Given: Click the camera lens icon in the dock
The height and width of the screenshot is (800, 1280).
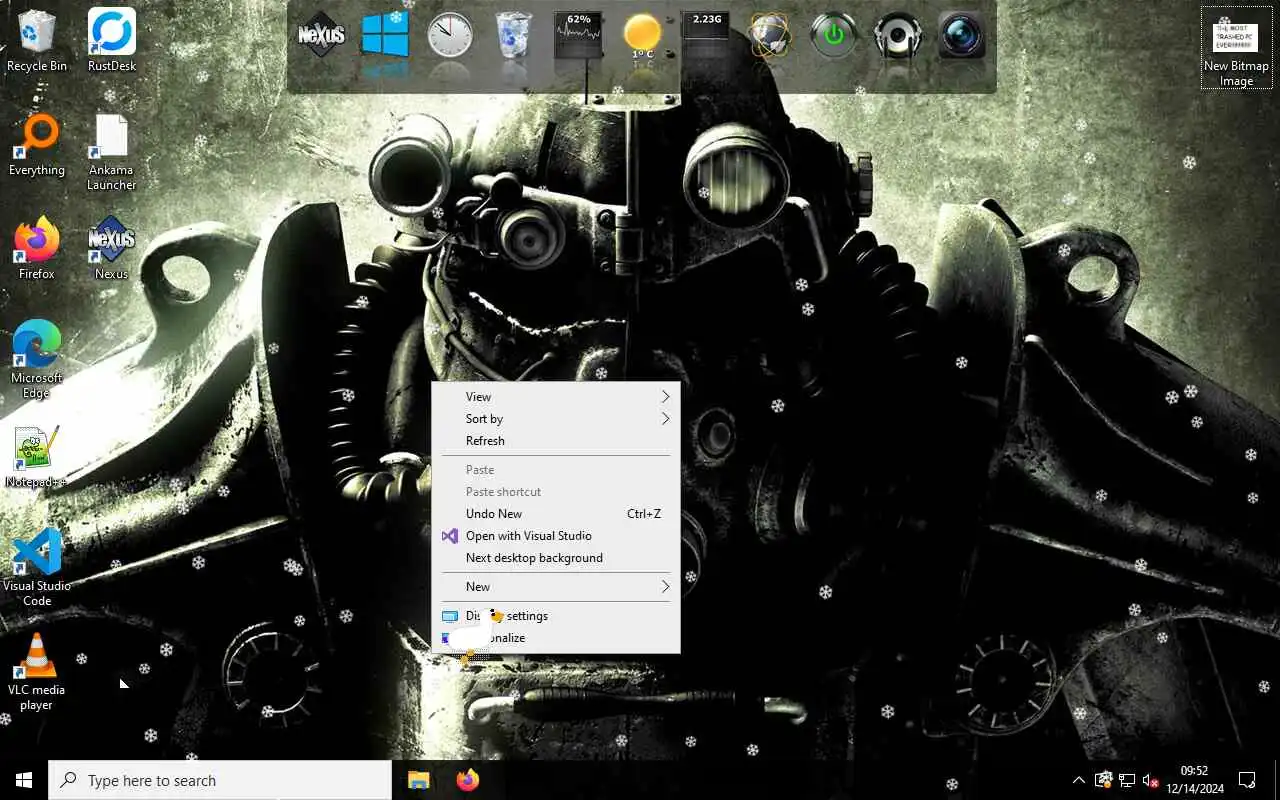Looking at the screenshot, I should tap(962, 36).
